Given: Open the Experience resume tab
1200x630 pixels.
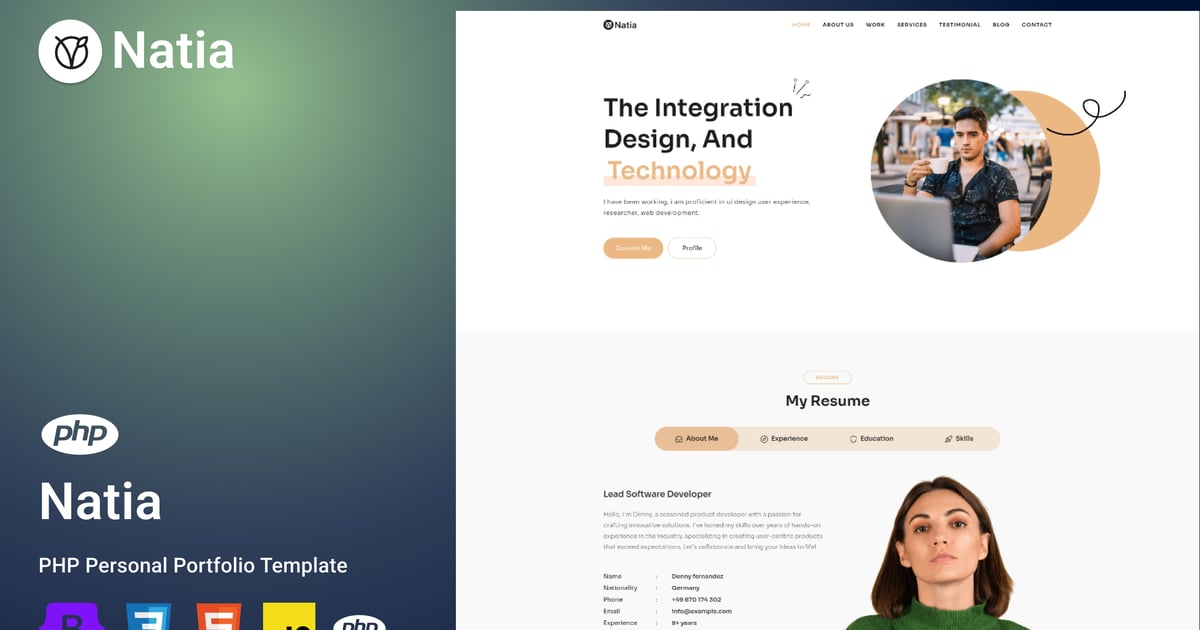Looking at the screenshot, I should click(784, 439).
